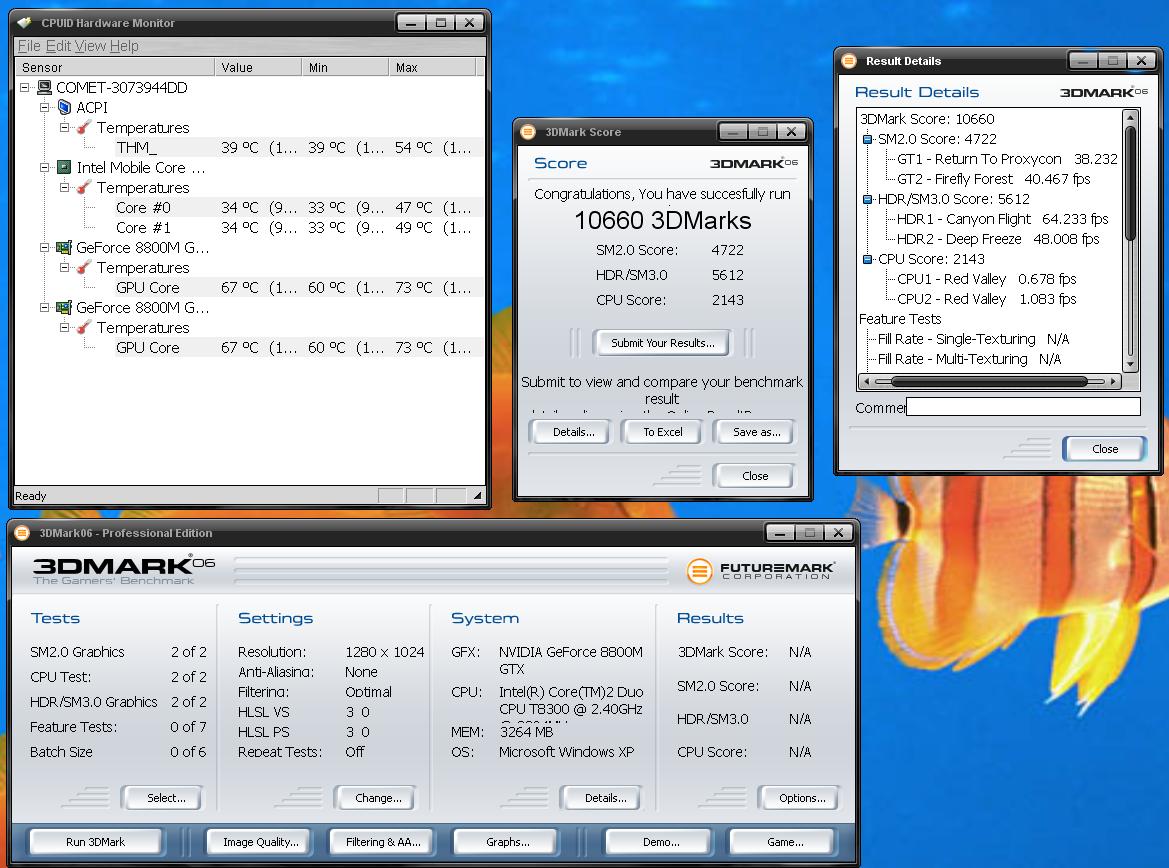
Task: Click the vertical scrollbar thumb in Result Details
Action: point(1130,183)
